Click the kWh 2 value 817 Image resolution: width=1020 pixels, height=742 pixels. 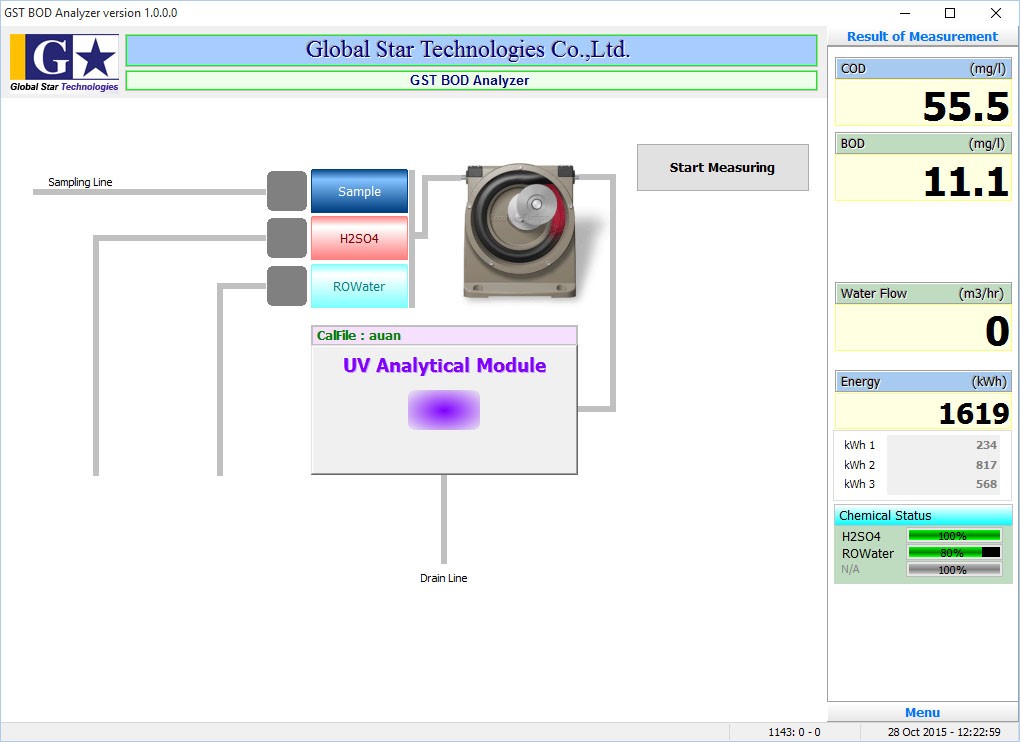986,465
